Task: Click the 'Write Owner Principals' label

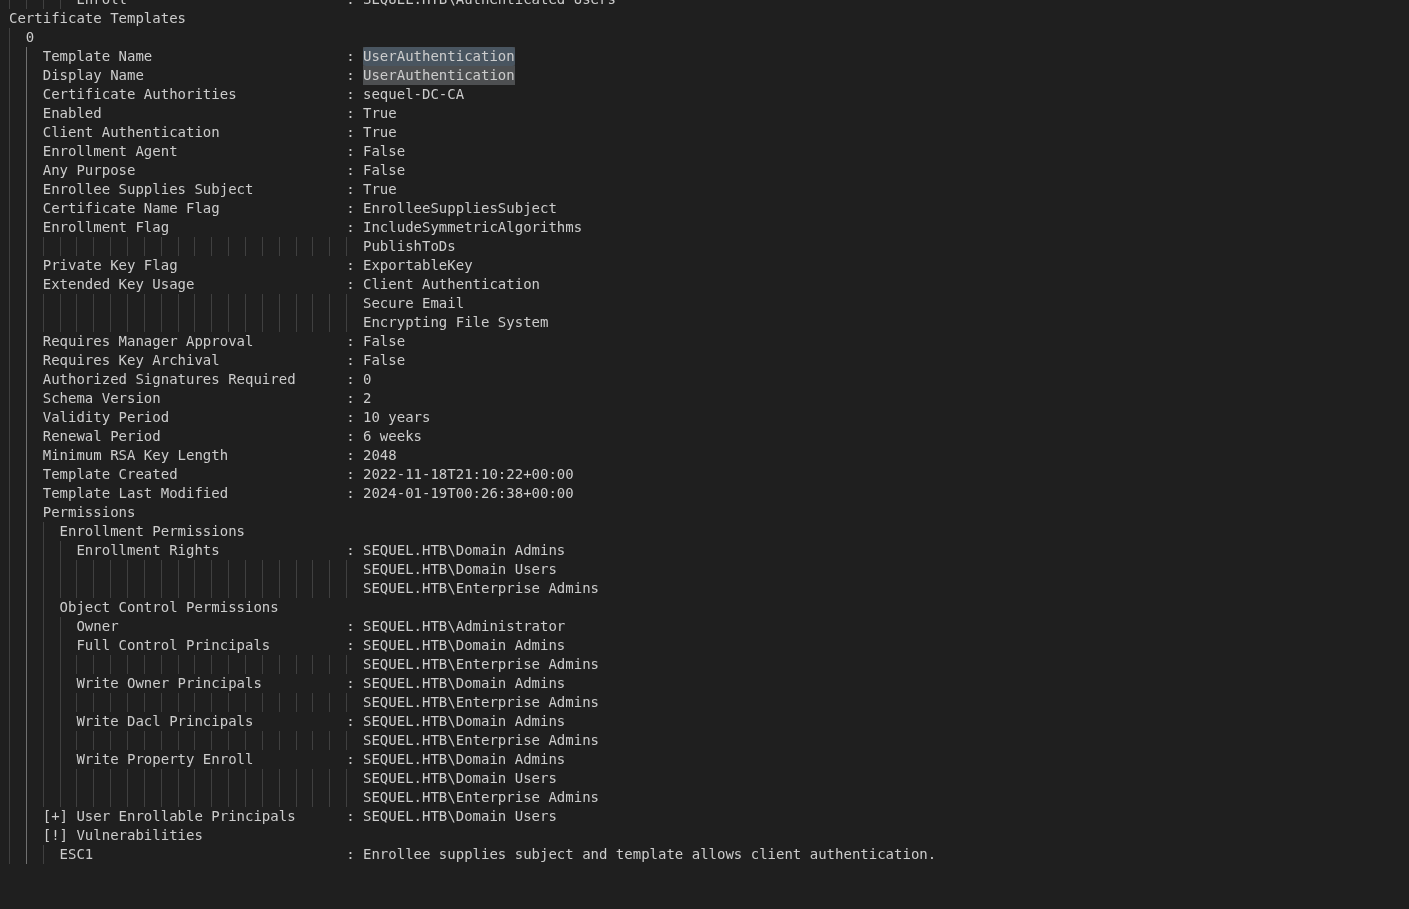Action: (x=169, y=683)
